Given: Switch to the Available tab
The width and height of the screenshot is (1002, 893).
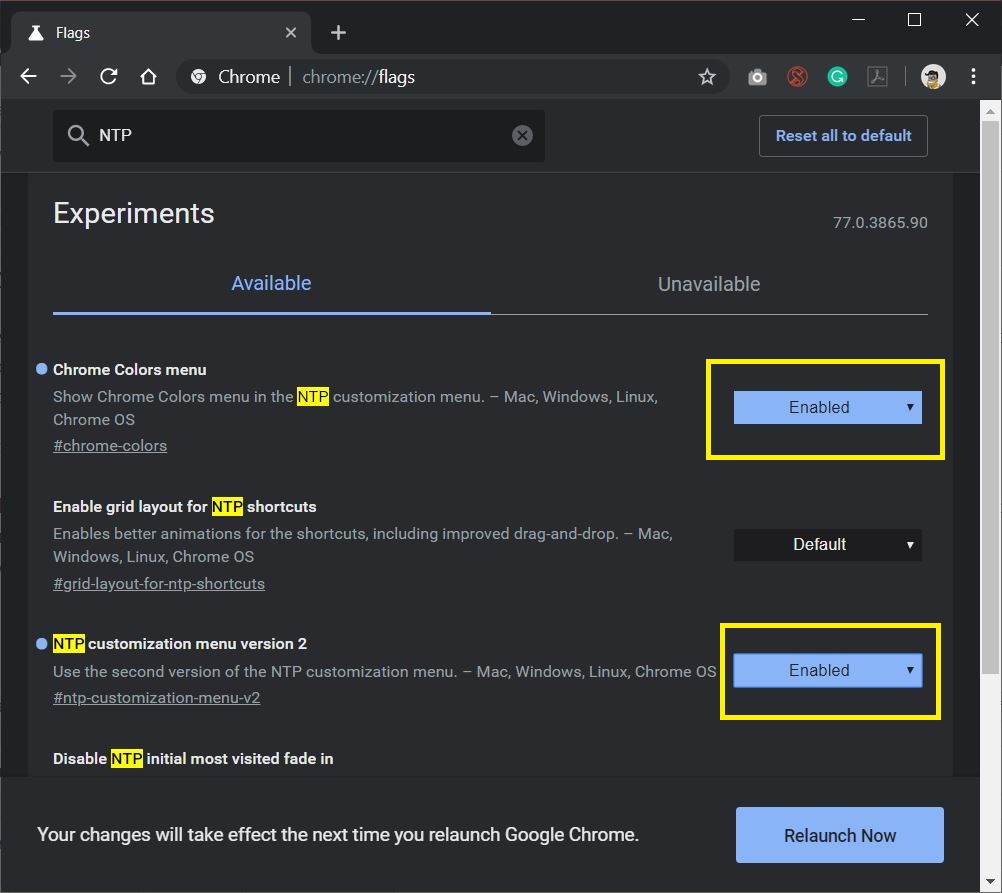Looking at the screenshot, I should [x=272, y=283].
